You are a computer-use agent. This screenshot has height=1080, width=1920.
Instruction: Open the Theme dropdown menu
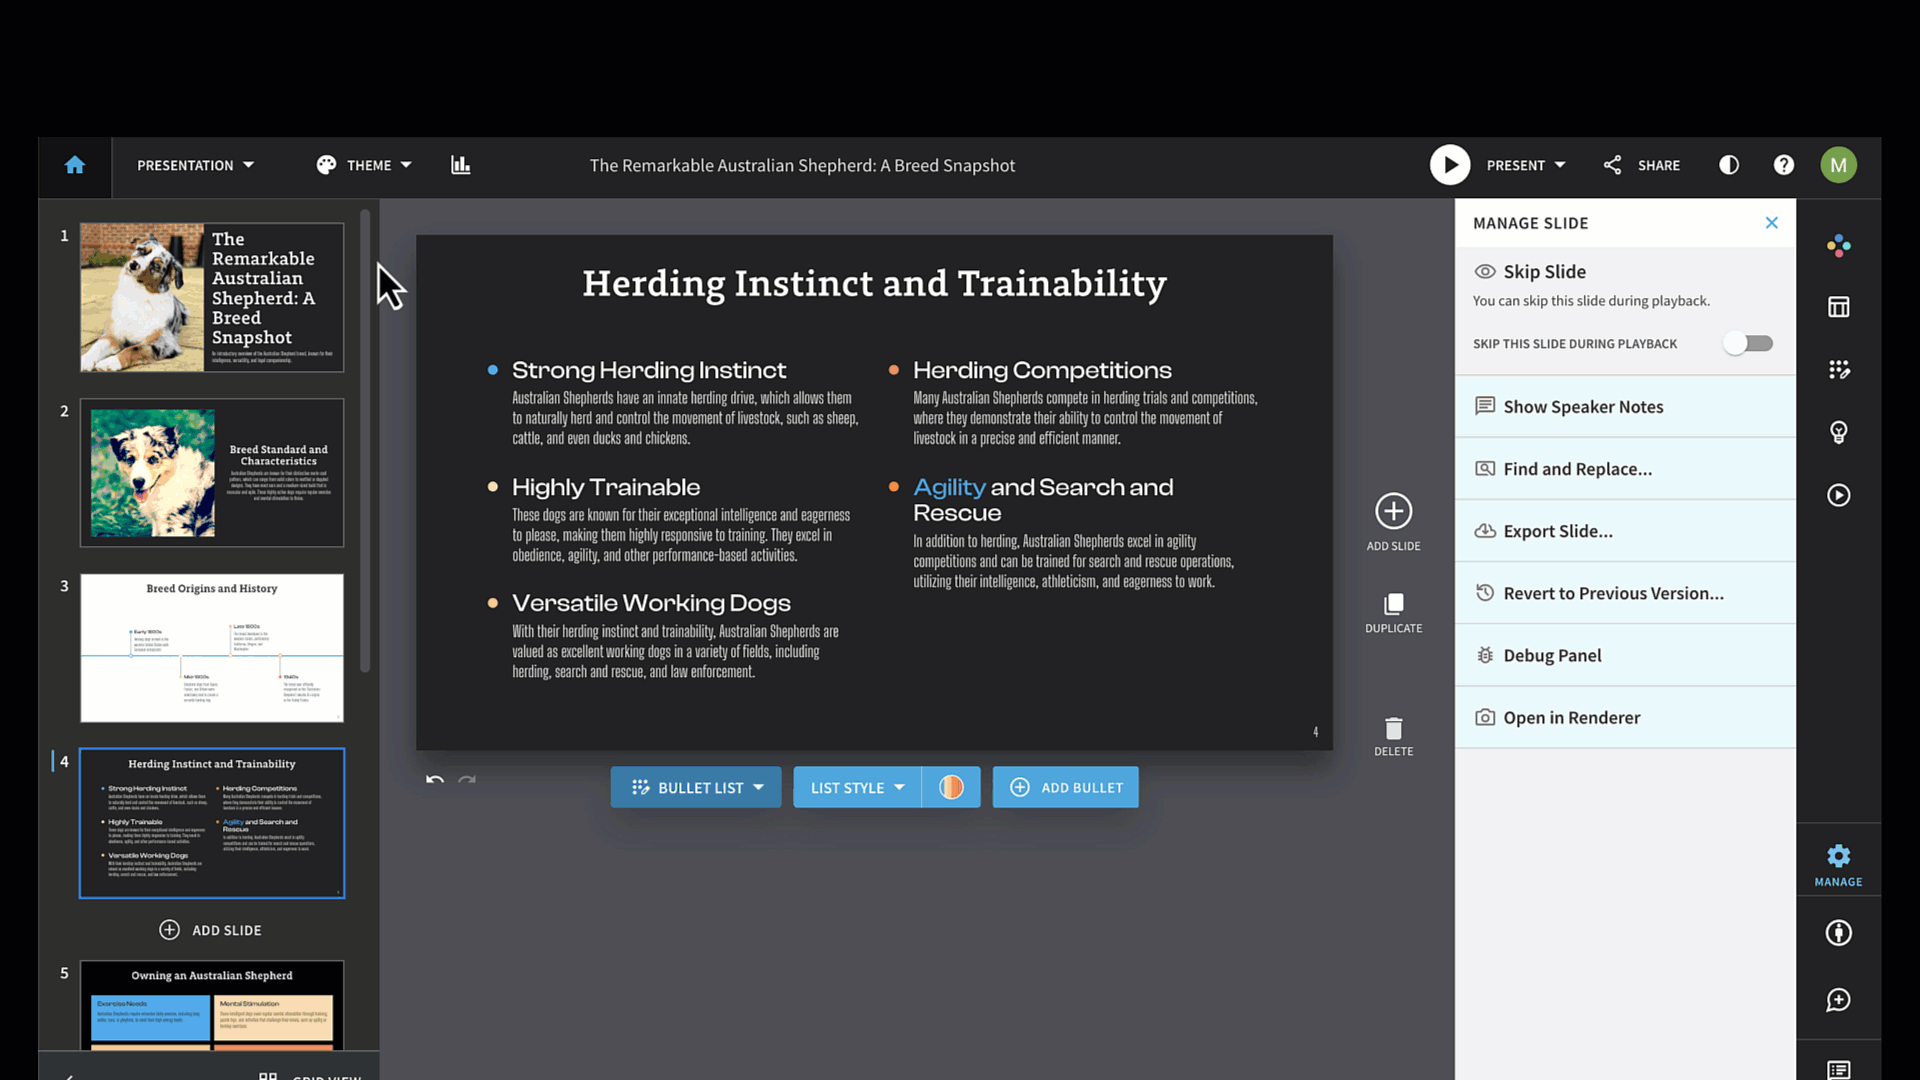click(x=364, y=165)
